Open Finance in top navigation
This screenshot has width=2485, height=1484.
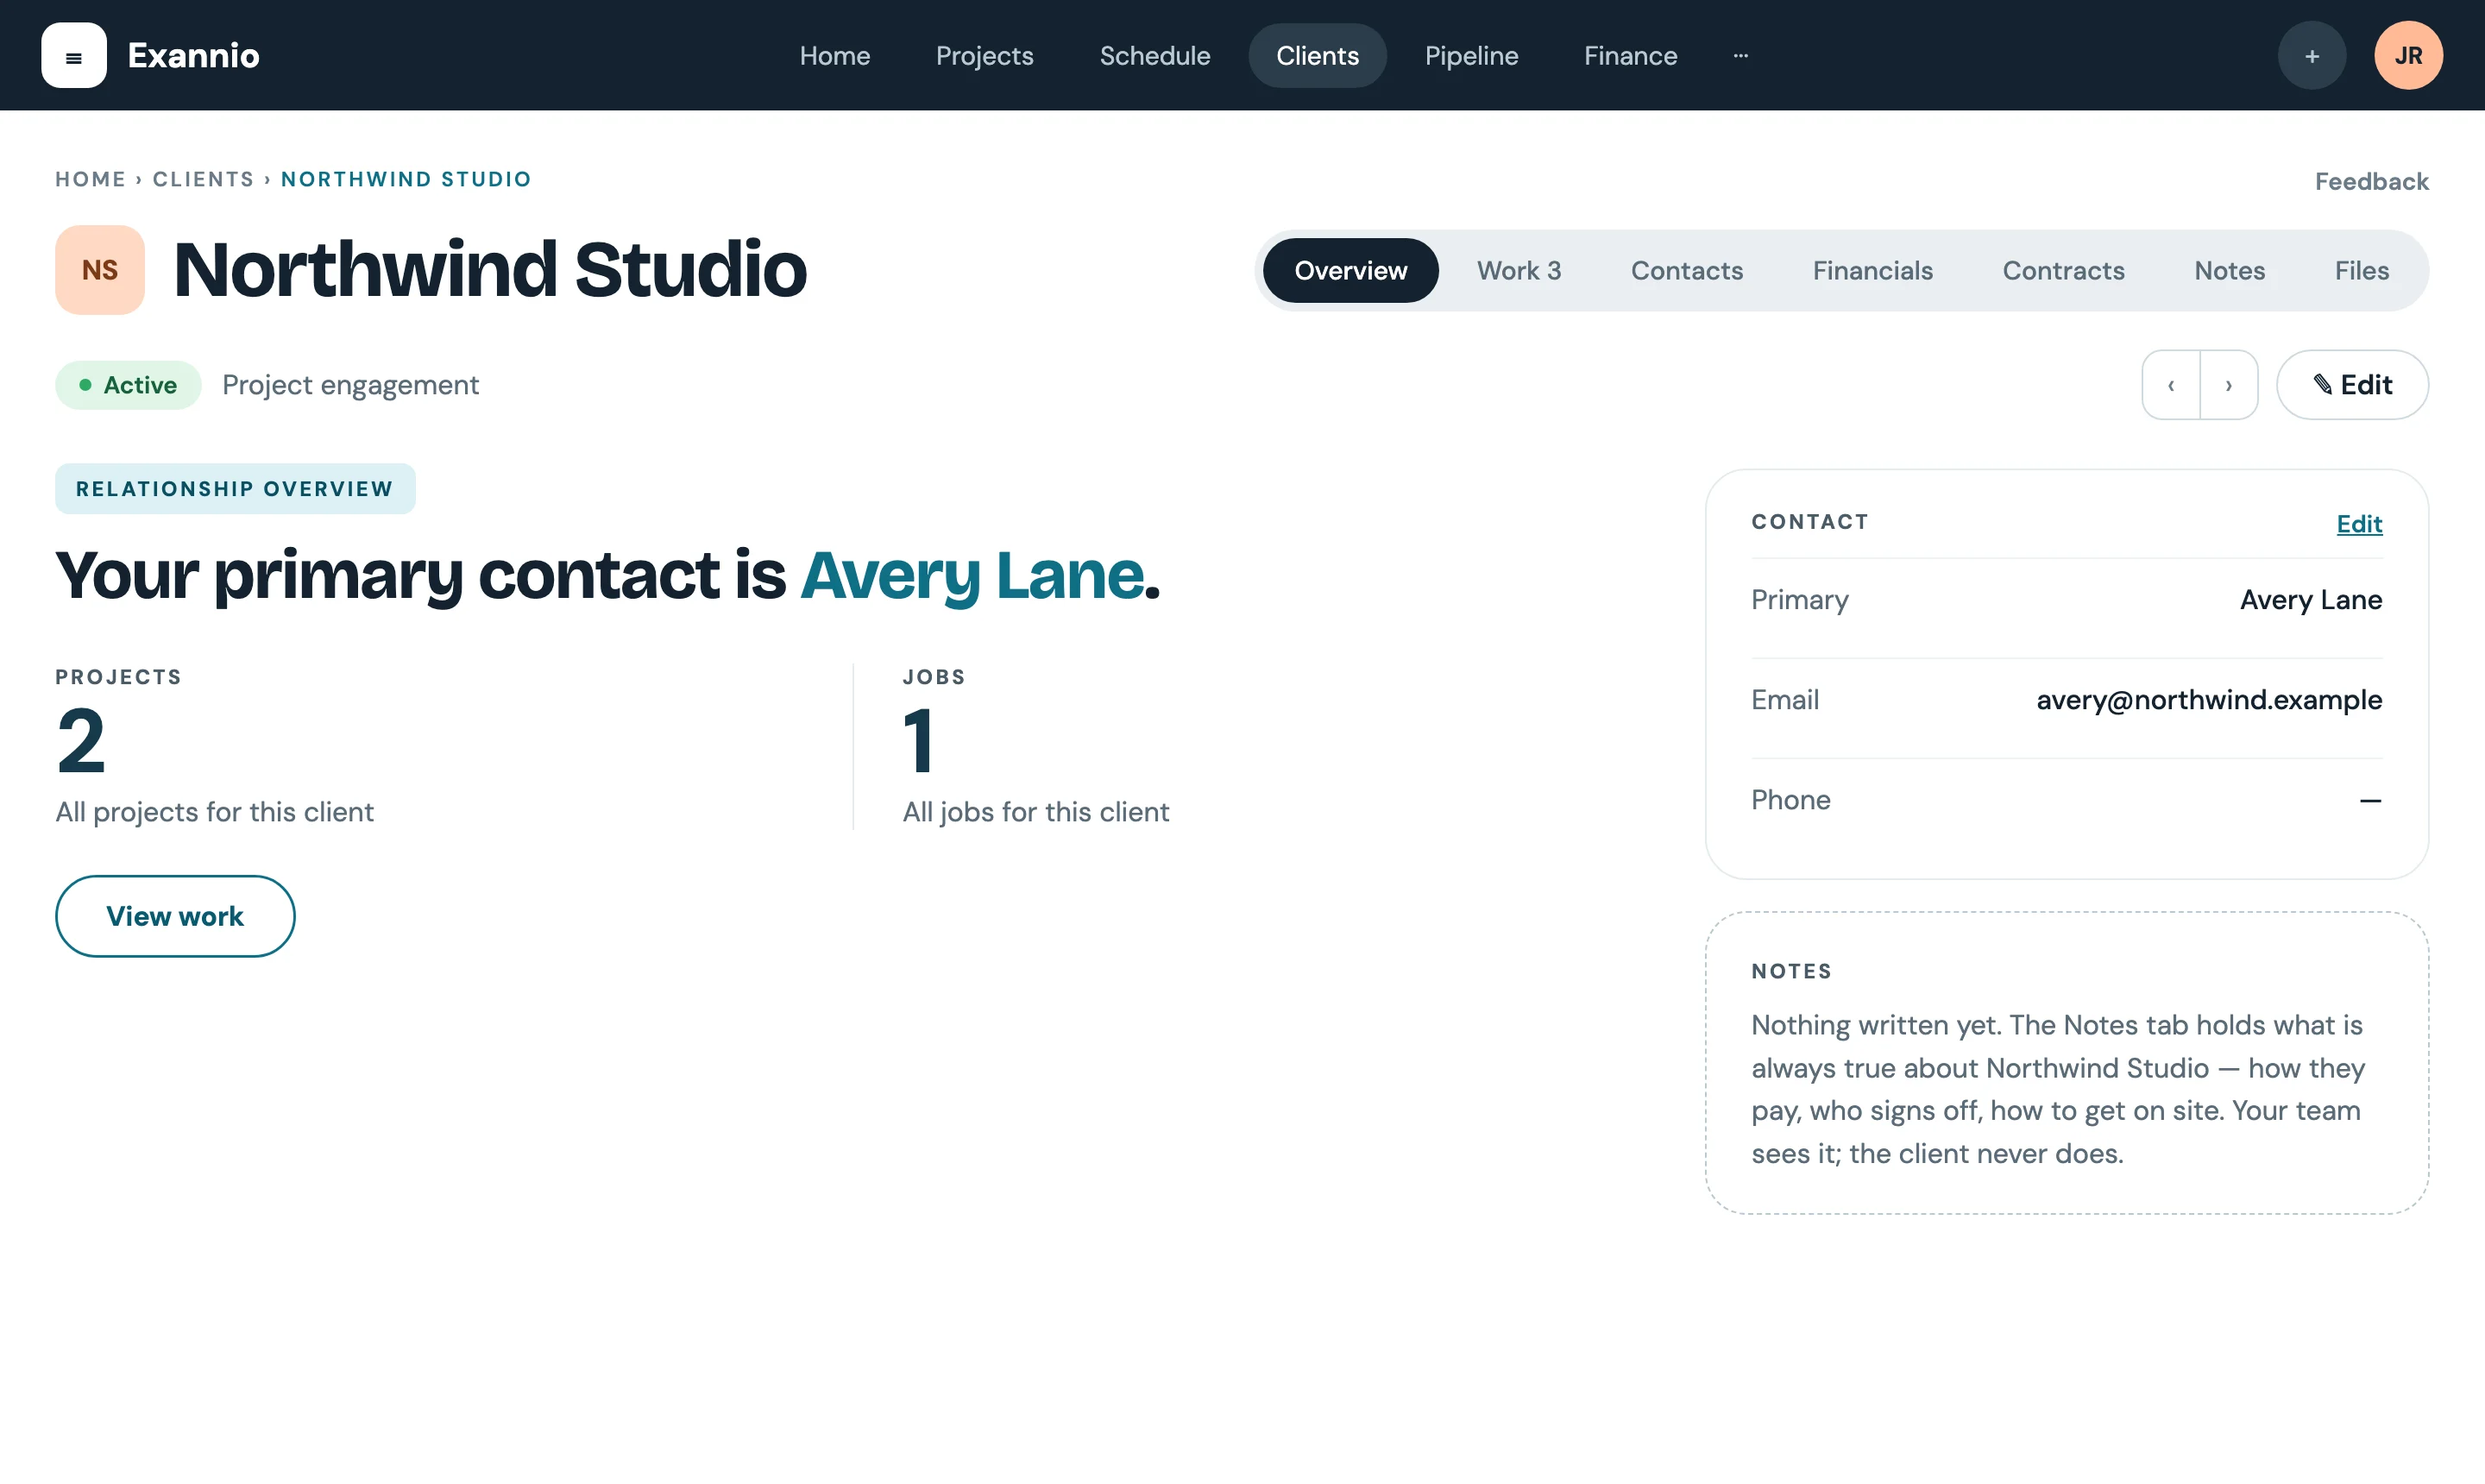click(1630, 55)
